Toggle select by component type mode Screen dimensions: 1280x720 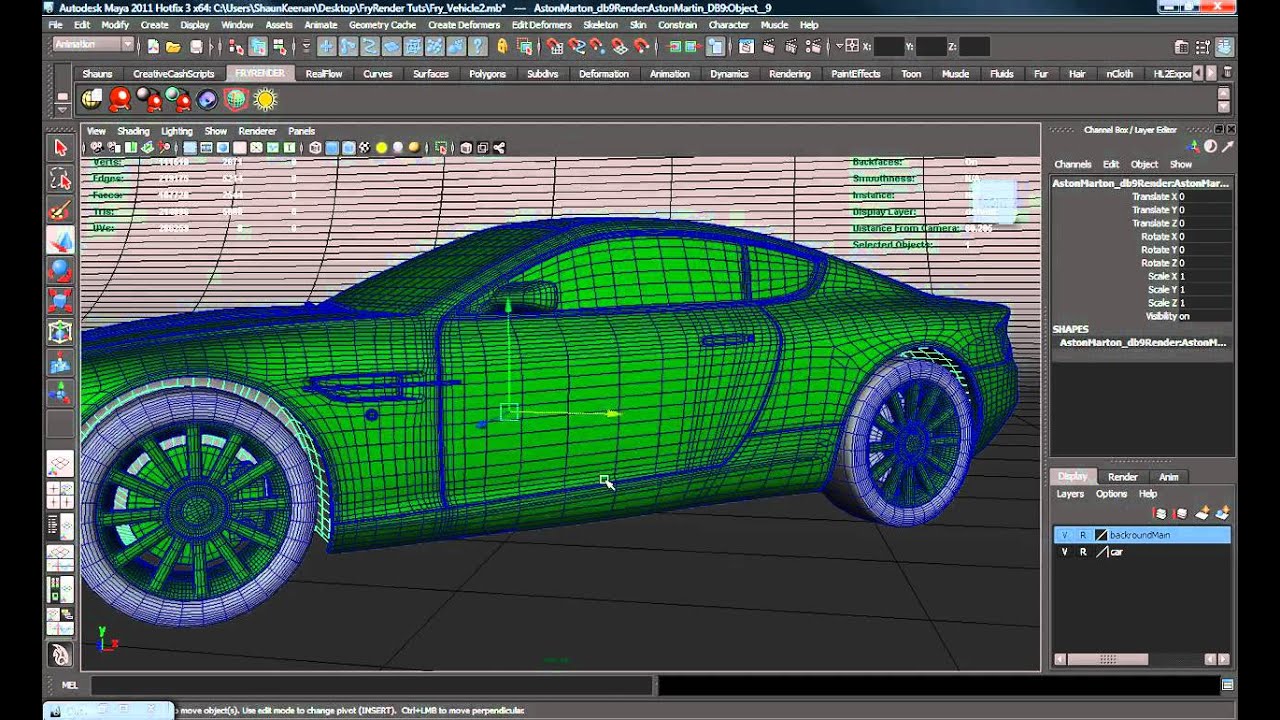279,46
